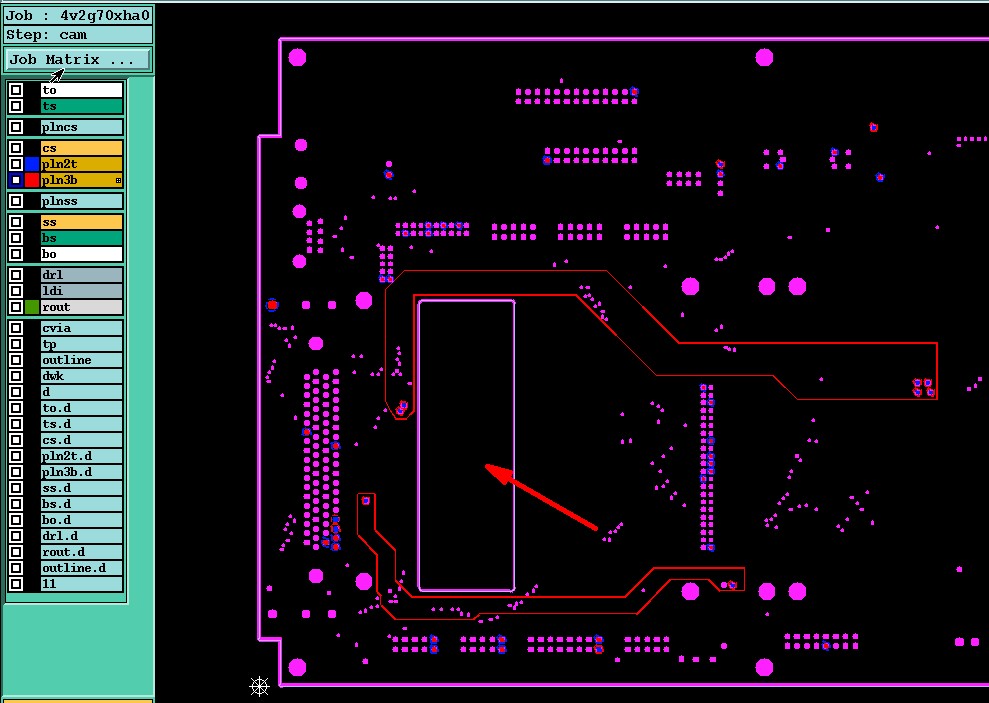Select the 'bo' layer name

pos(81,254)
